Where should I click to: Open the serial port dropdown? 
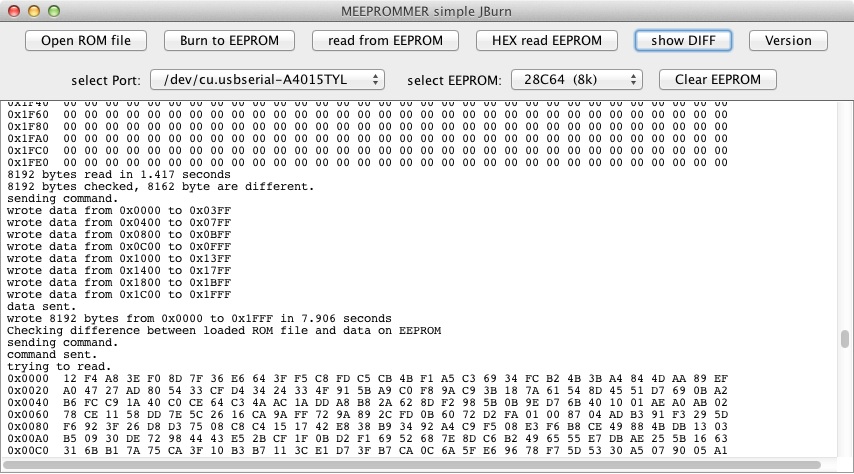(x=267, y=79)
